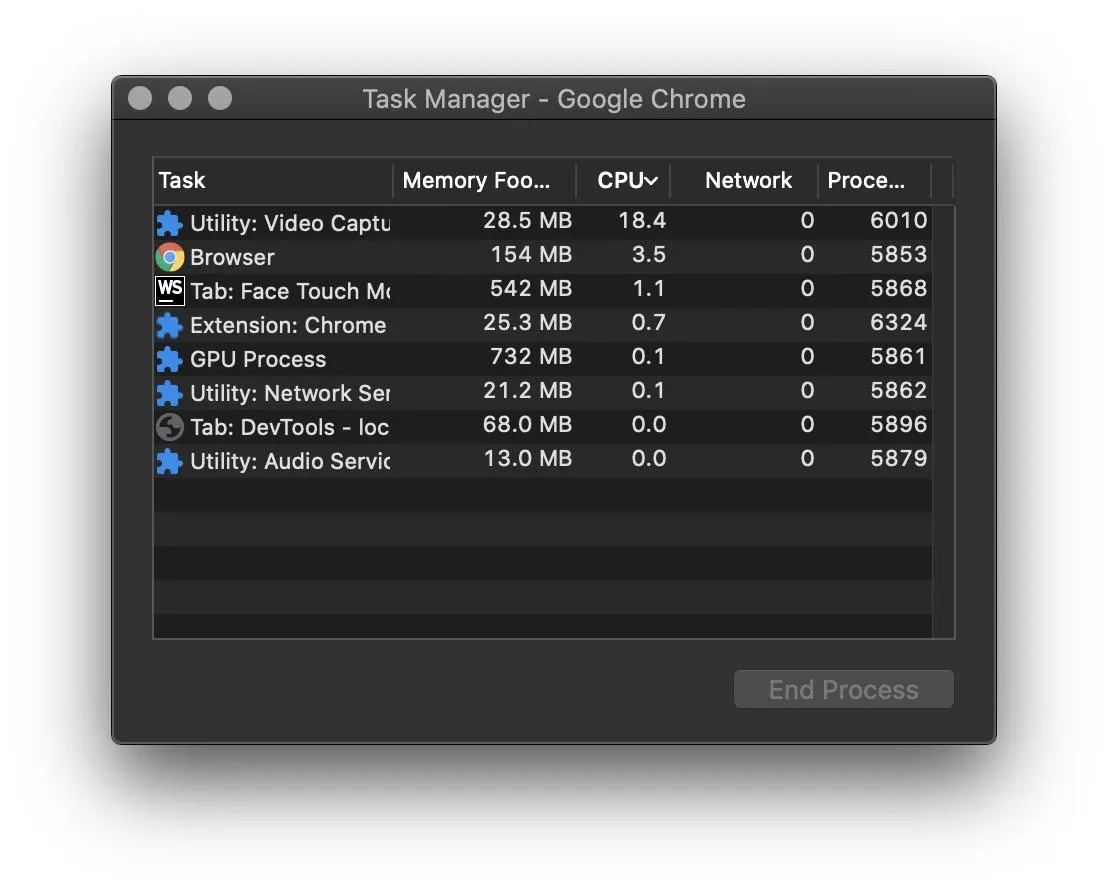This screenshot has width=1108, height=892.
Task: Toggle CPU sort order via arrow
Action: pos(652,181)
